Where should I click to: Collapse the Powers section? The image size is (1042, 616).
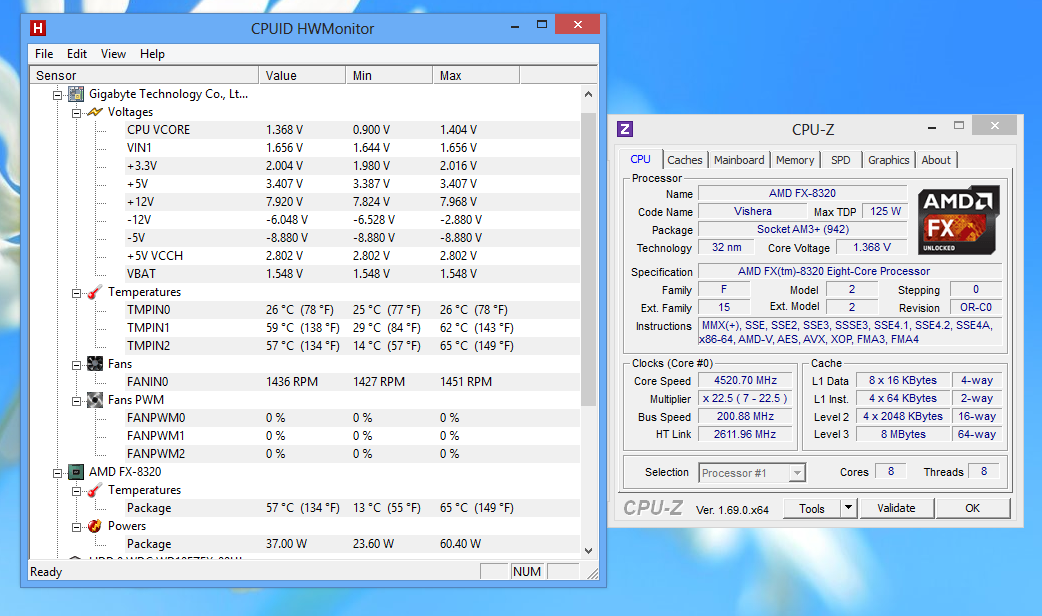pos(76,527)
